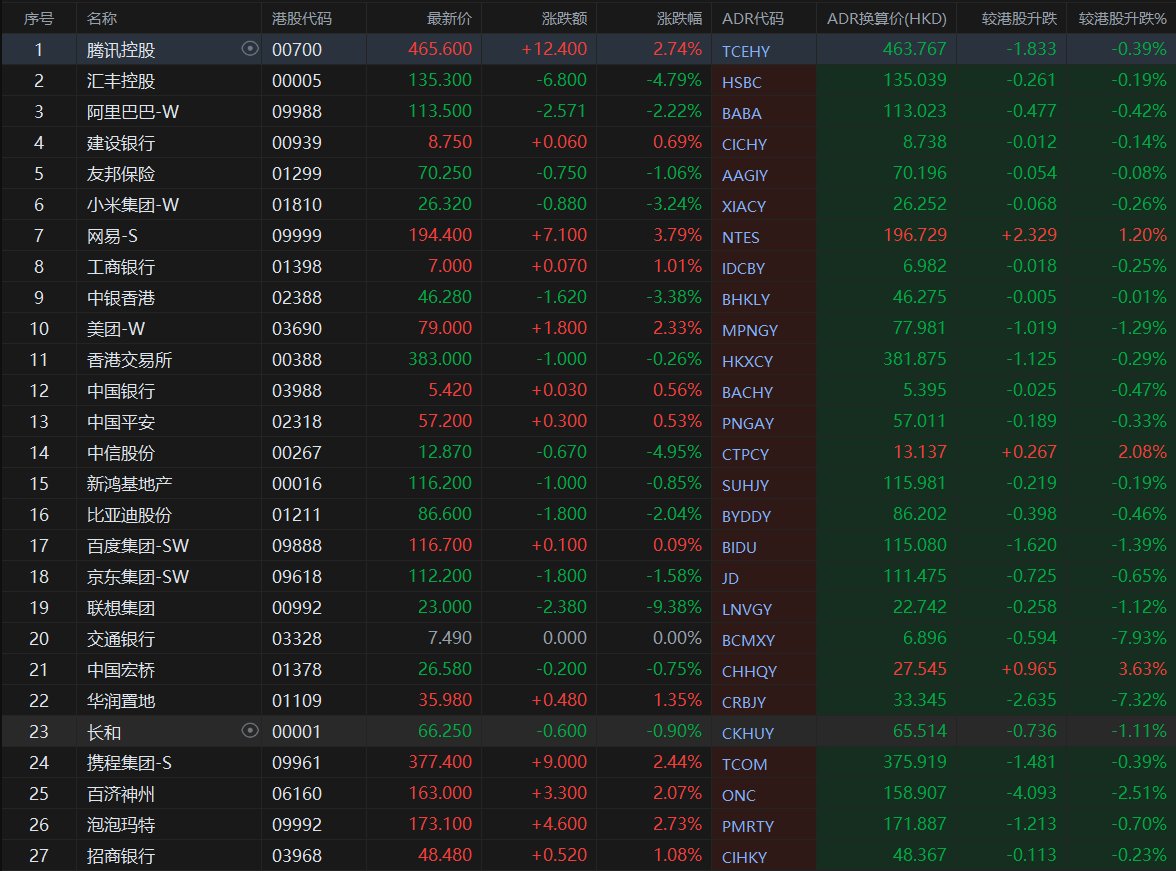Viewport: 1176px width, 871px height.
Task: Sort by 最新价 column header
Action: [x=449, y=18]
